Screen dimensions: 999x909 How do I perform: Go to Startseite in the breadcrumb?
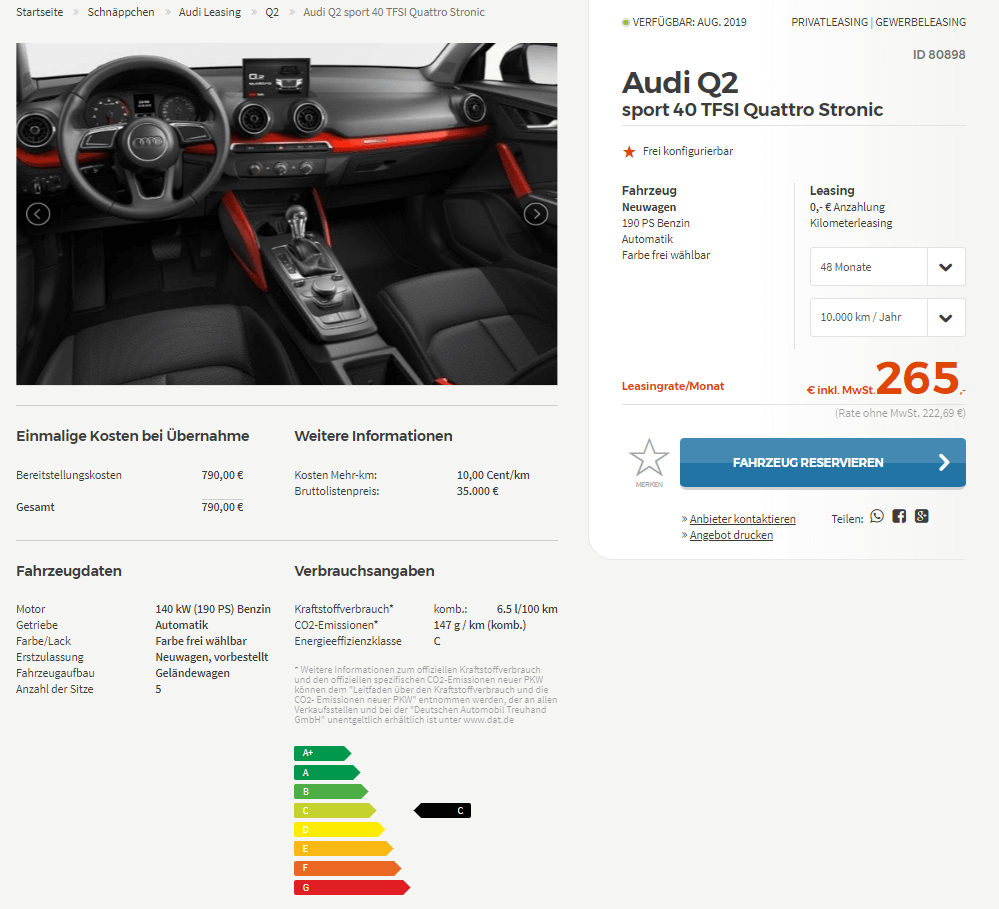[40, 12]
